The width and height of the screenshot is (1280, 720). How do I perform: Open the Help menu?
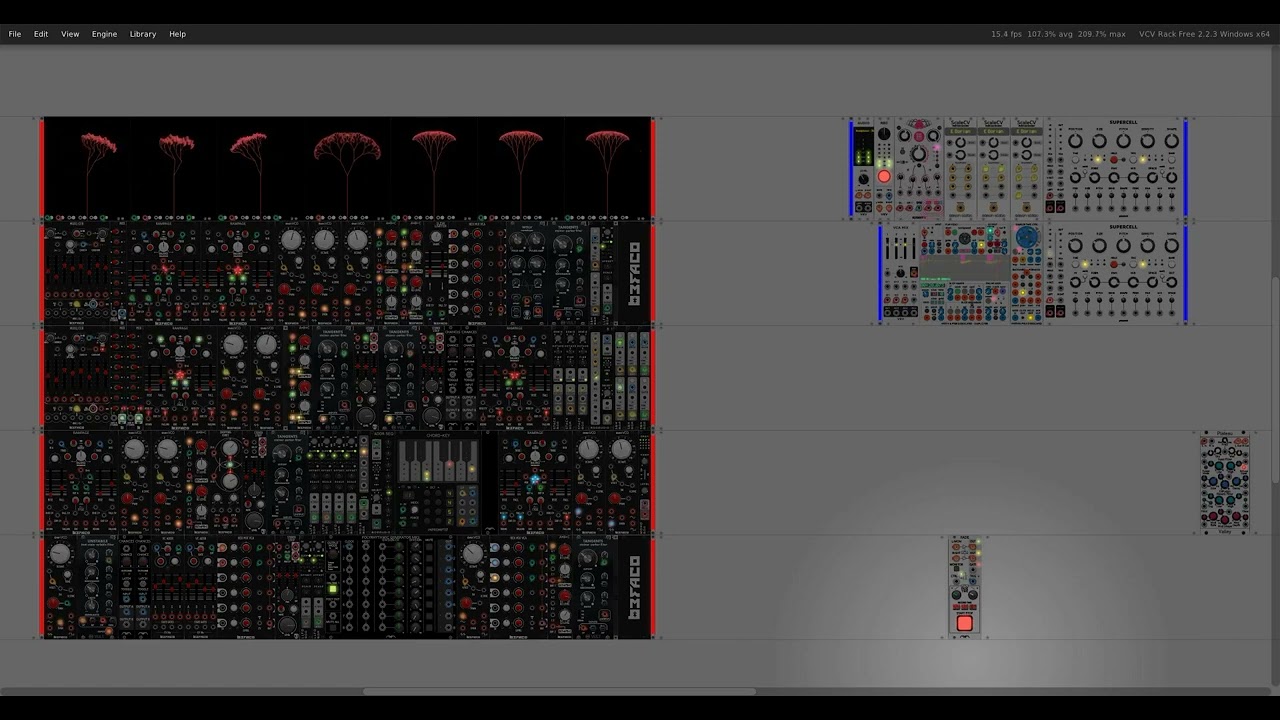point(178,34)
